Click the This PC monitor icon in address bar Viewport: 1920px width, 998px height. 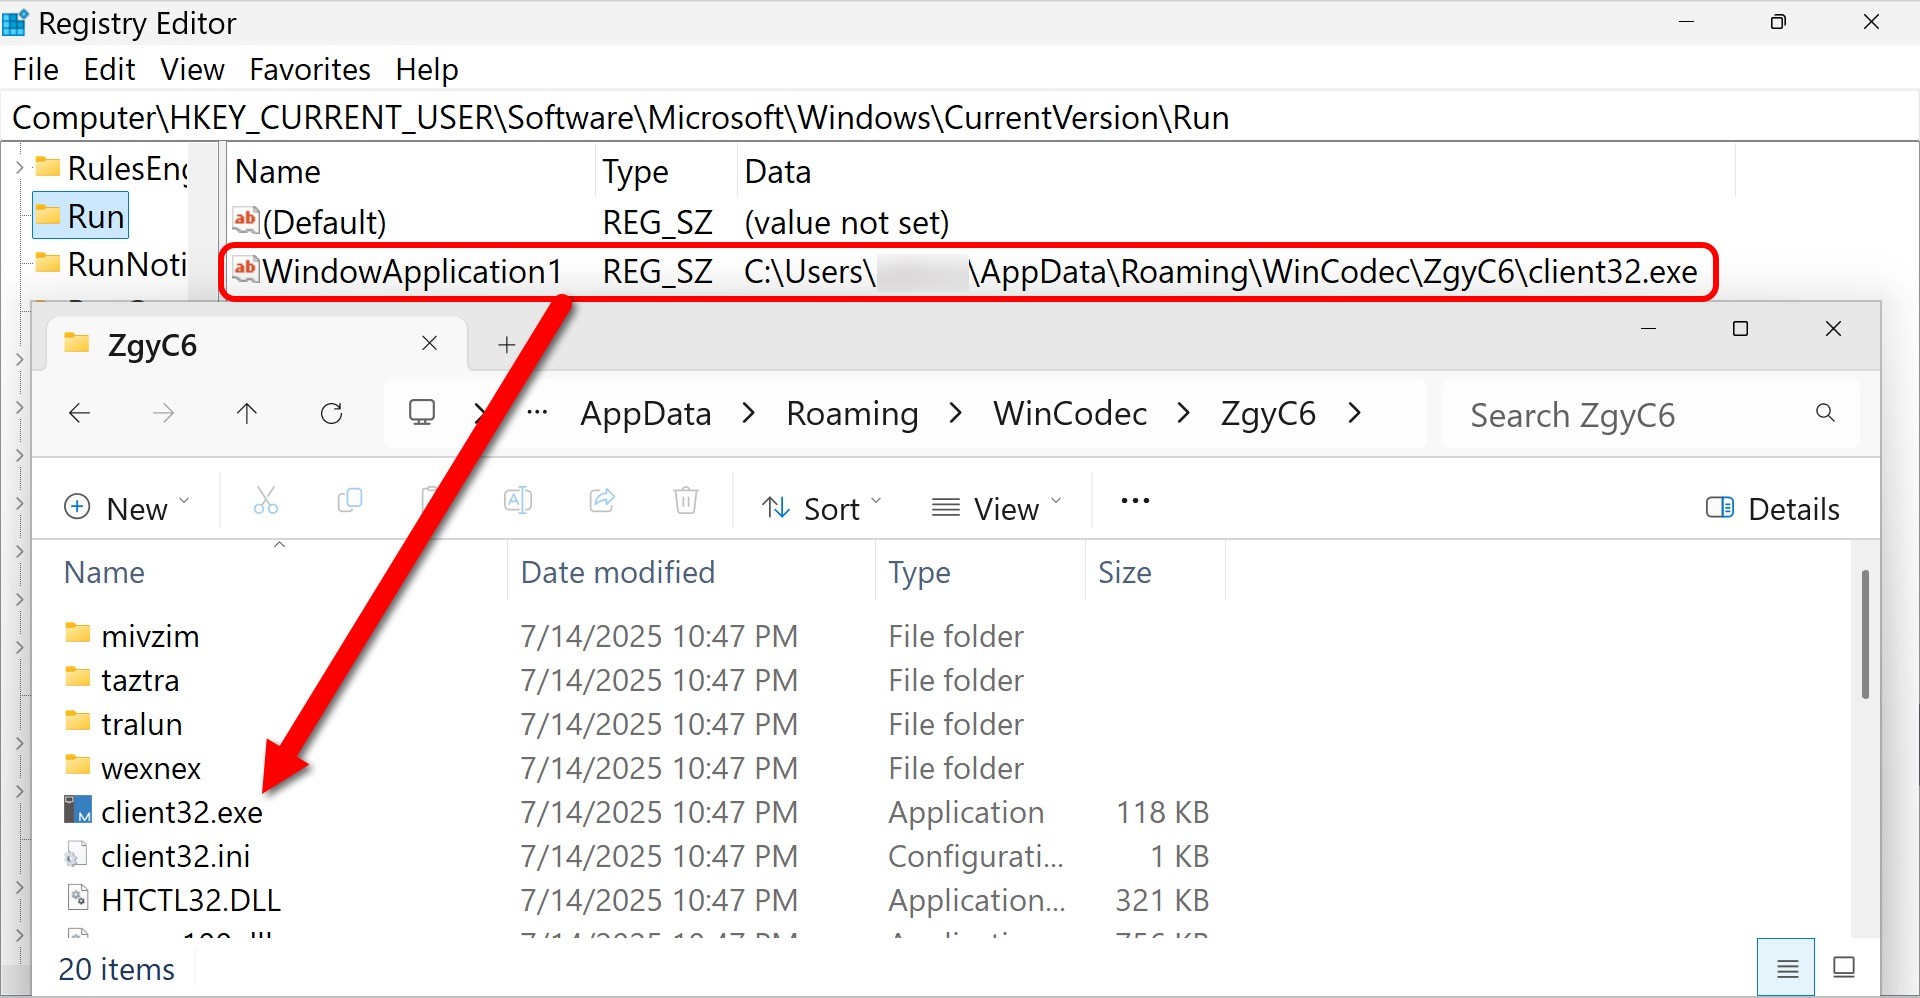tap(422, 412)
